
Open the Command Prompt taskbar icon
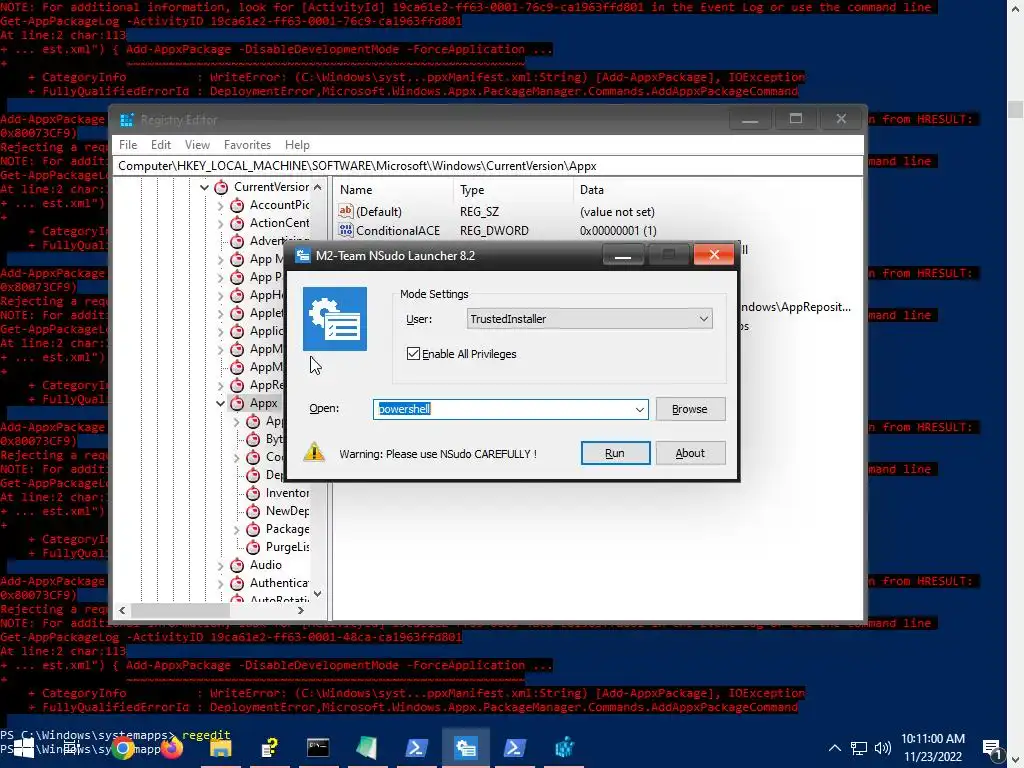click(318, 748)
